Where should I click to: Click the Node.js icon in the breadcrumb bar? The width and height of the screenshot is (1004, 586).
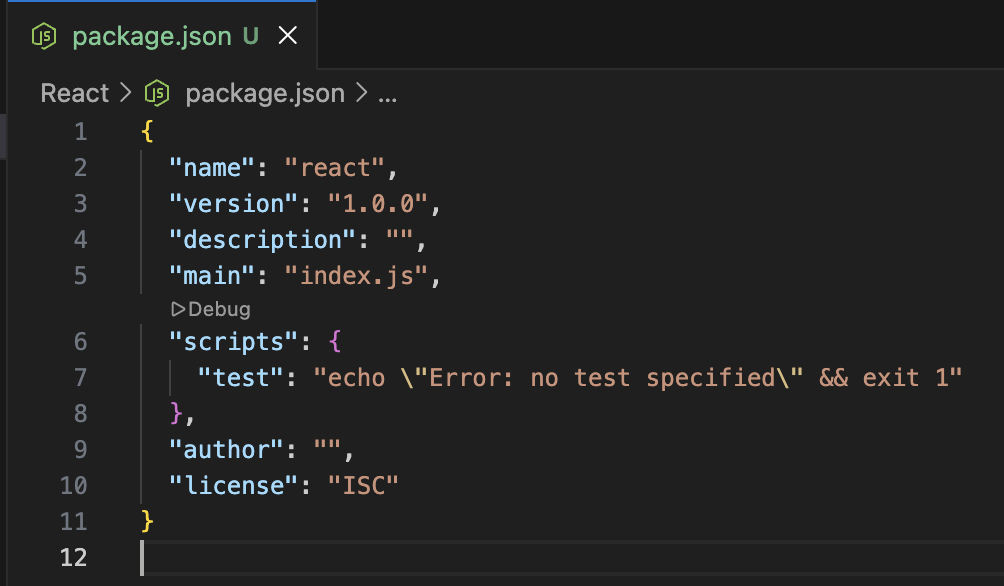157,94
